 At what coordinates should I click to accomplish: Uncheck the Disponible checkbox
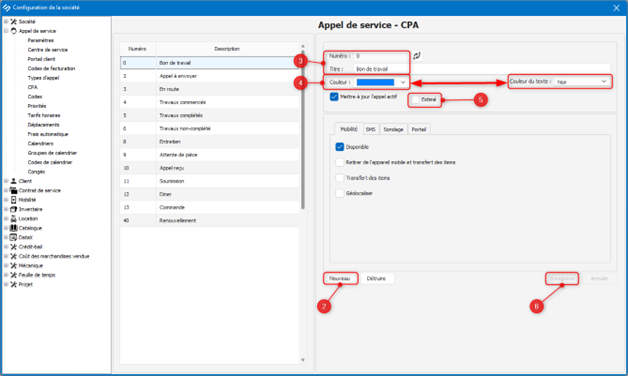point(340,147)
